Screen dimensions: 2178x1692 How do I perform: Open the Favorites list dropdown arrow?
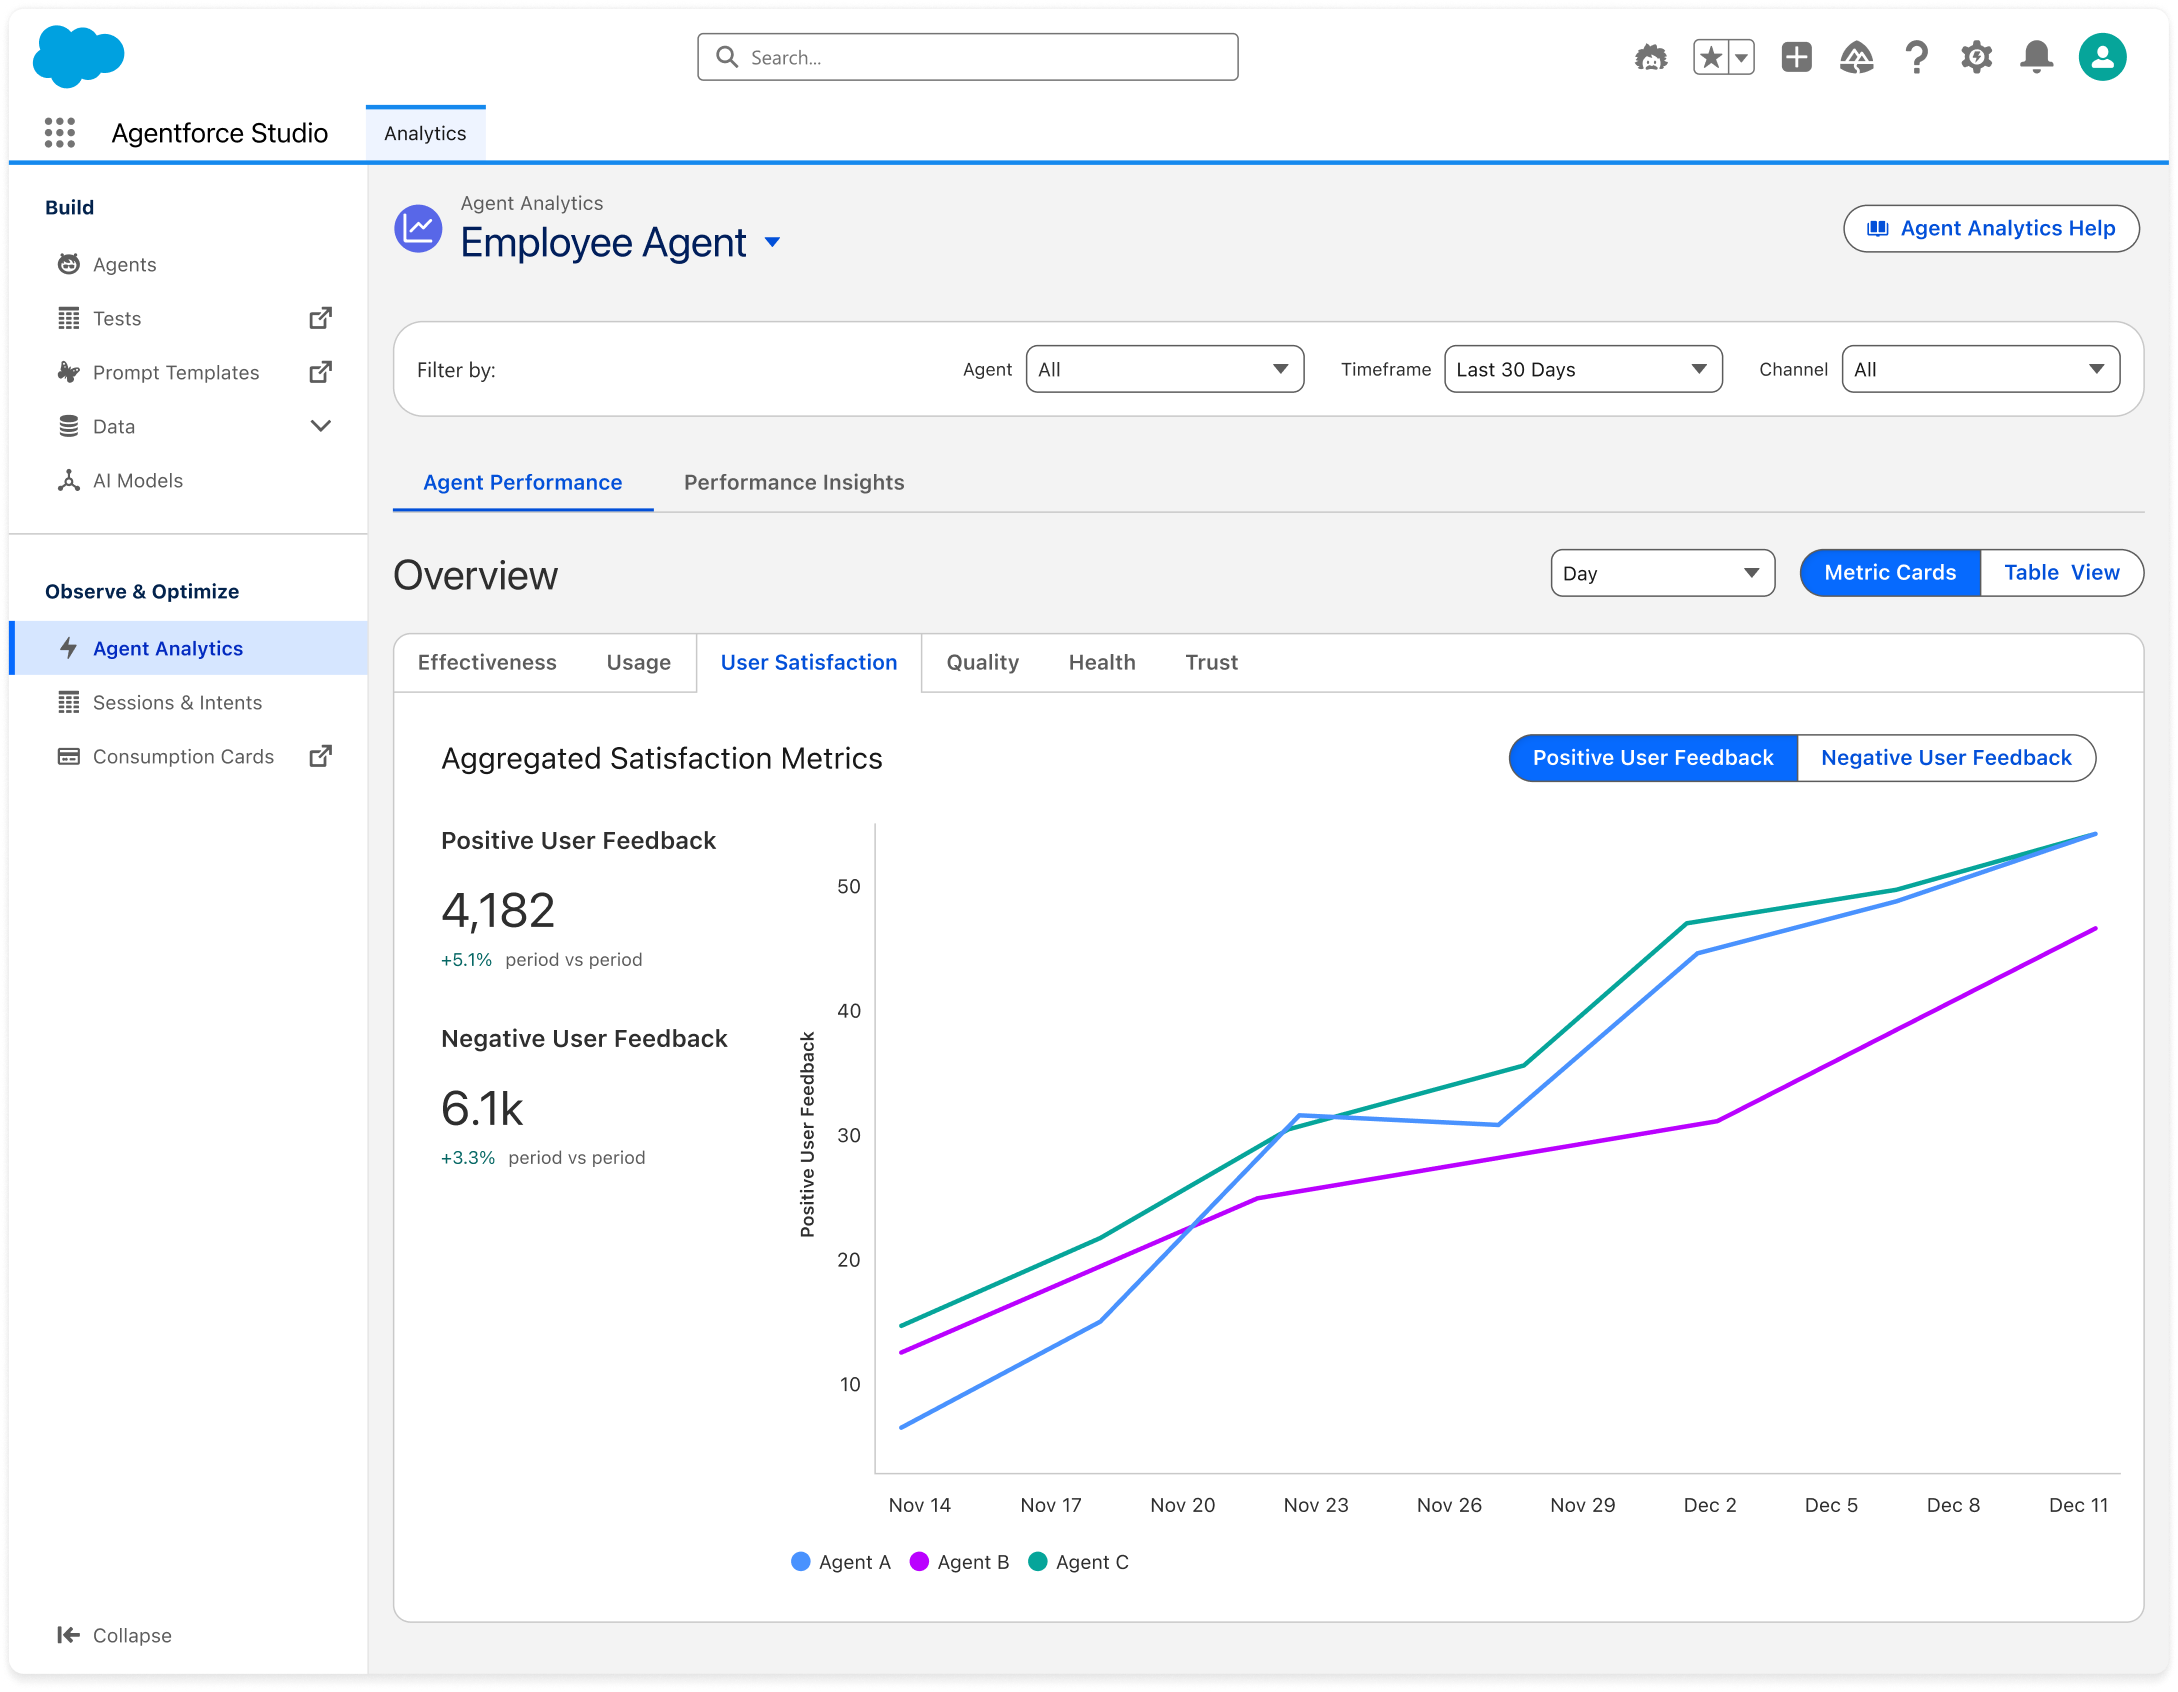[x=1742, y=57]
